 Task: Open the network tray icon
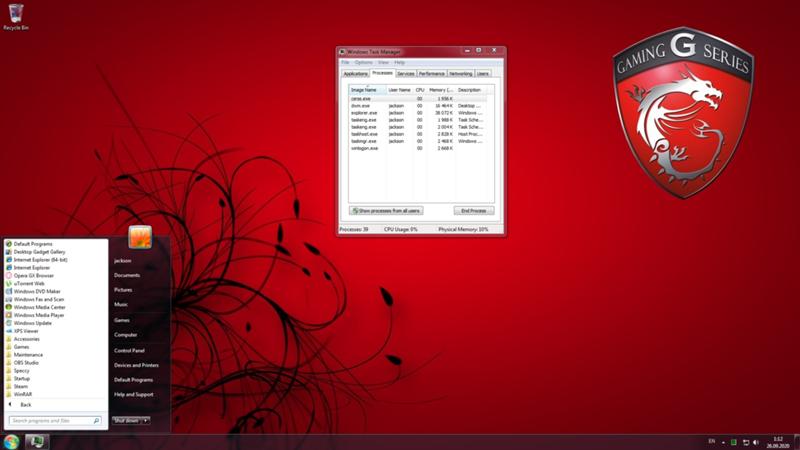(x=745, y=442)
